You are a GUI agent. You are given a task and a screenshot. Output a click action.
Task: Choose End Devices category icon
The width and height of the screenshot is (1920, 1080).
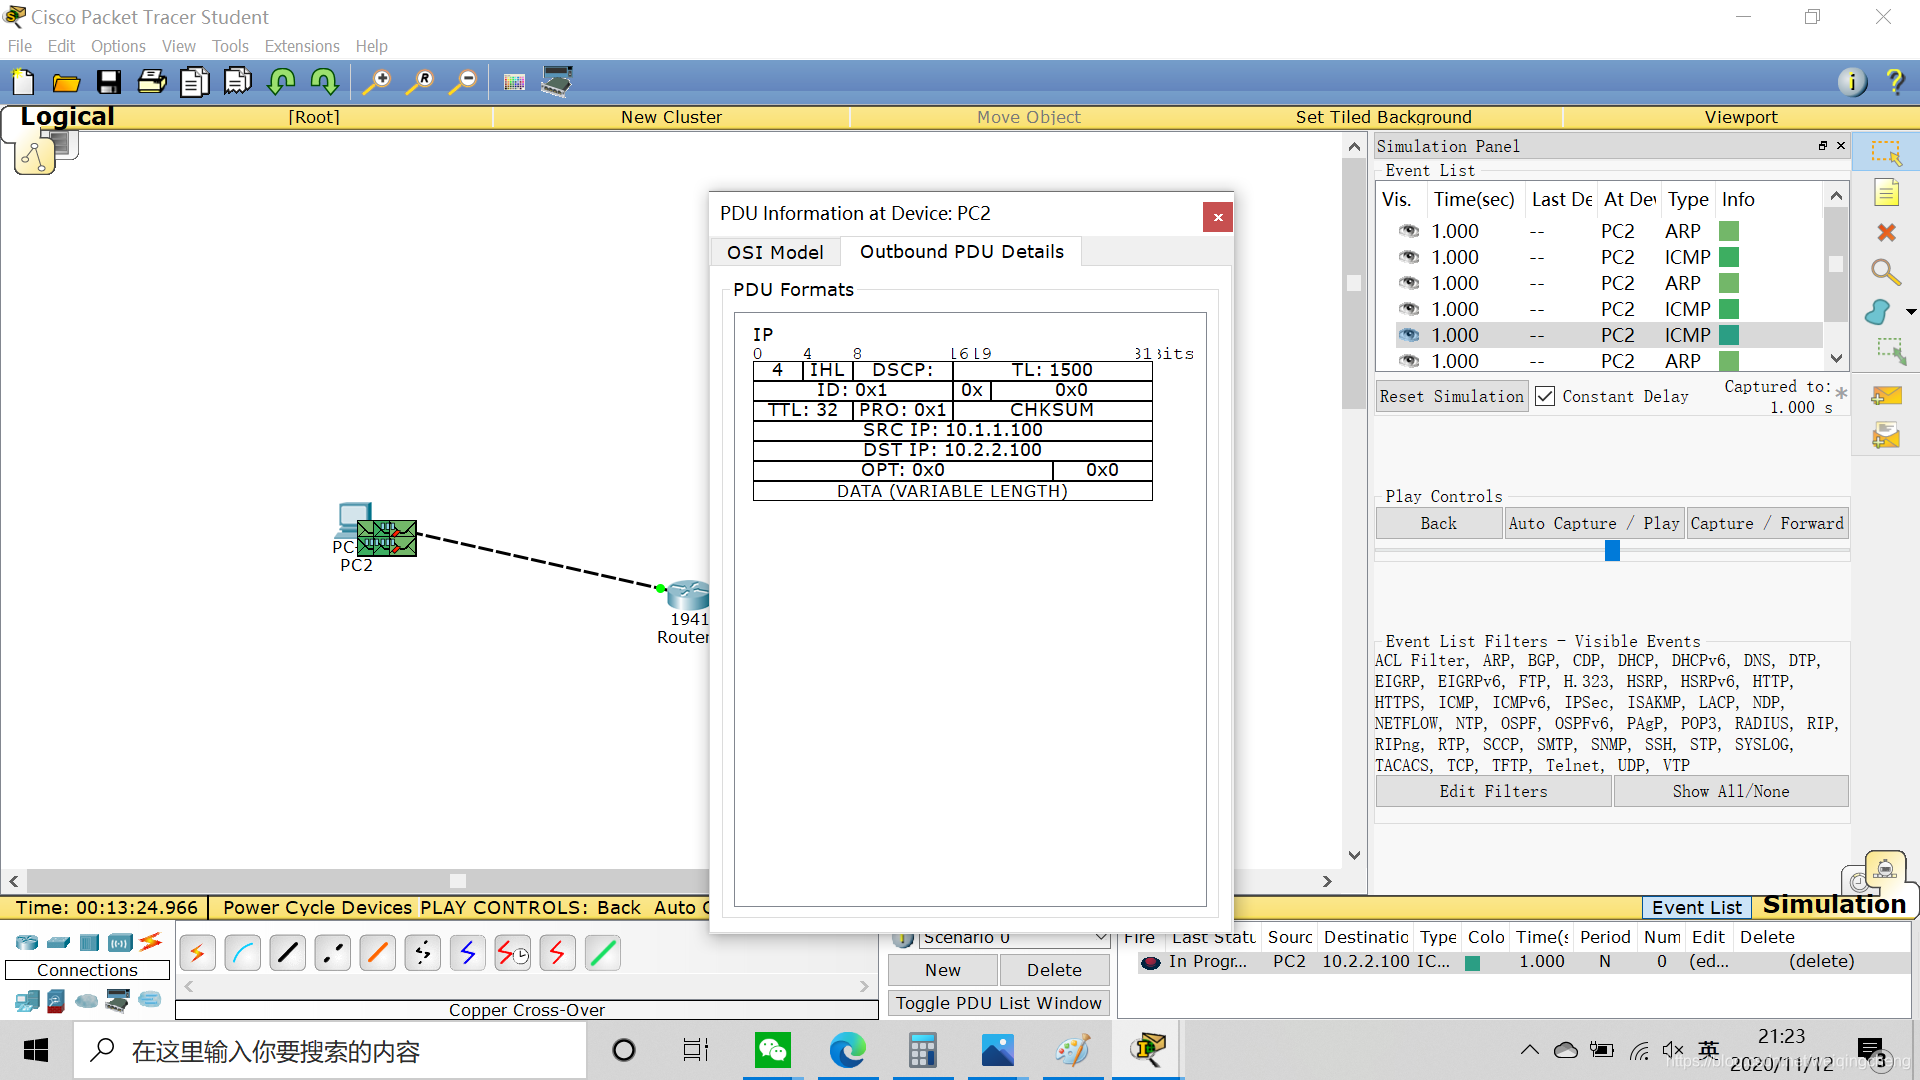(27, 1000)
